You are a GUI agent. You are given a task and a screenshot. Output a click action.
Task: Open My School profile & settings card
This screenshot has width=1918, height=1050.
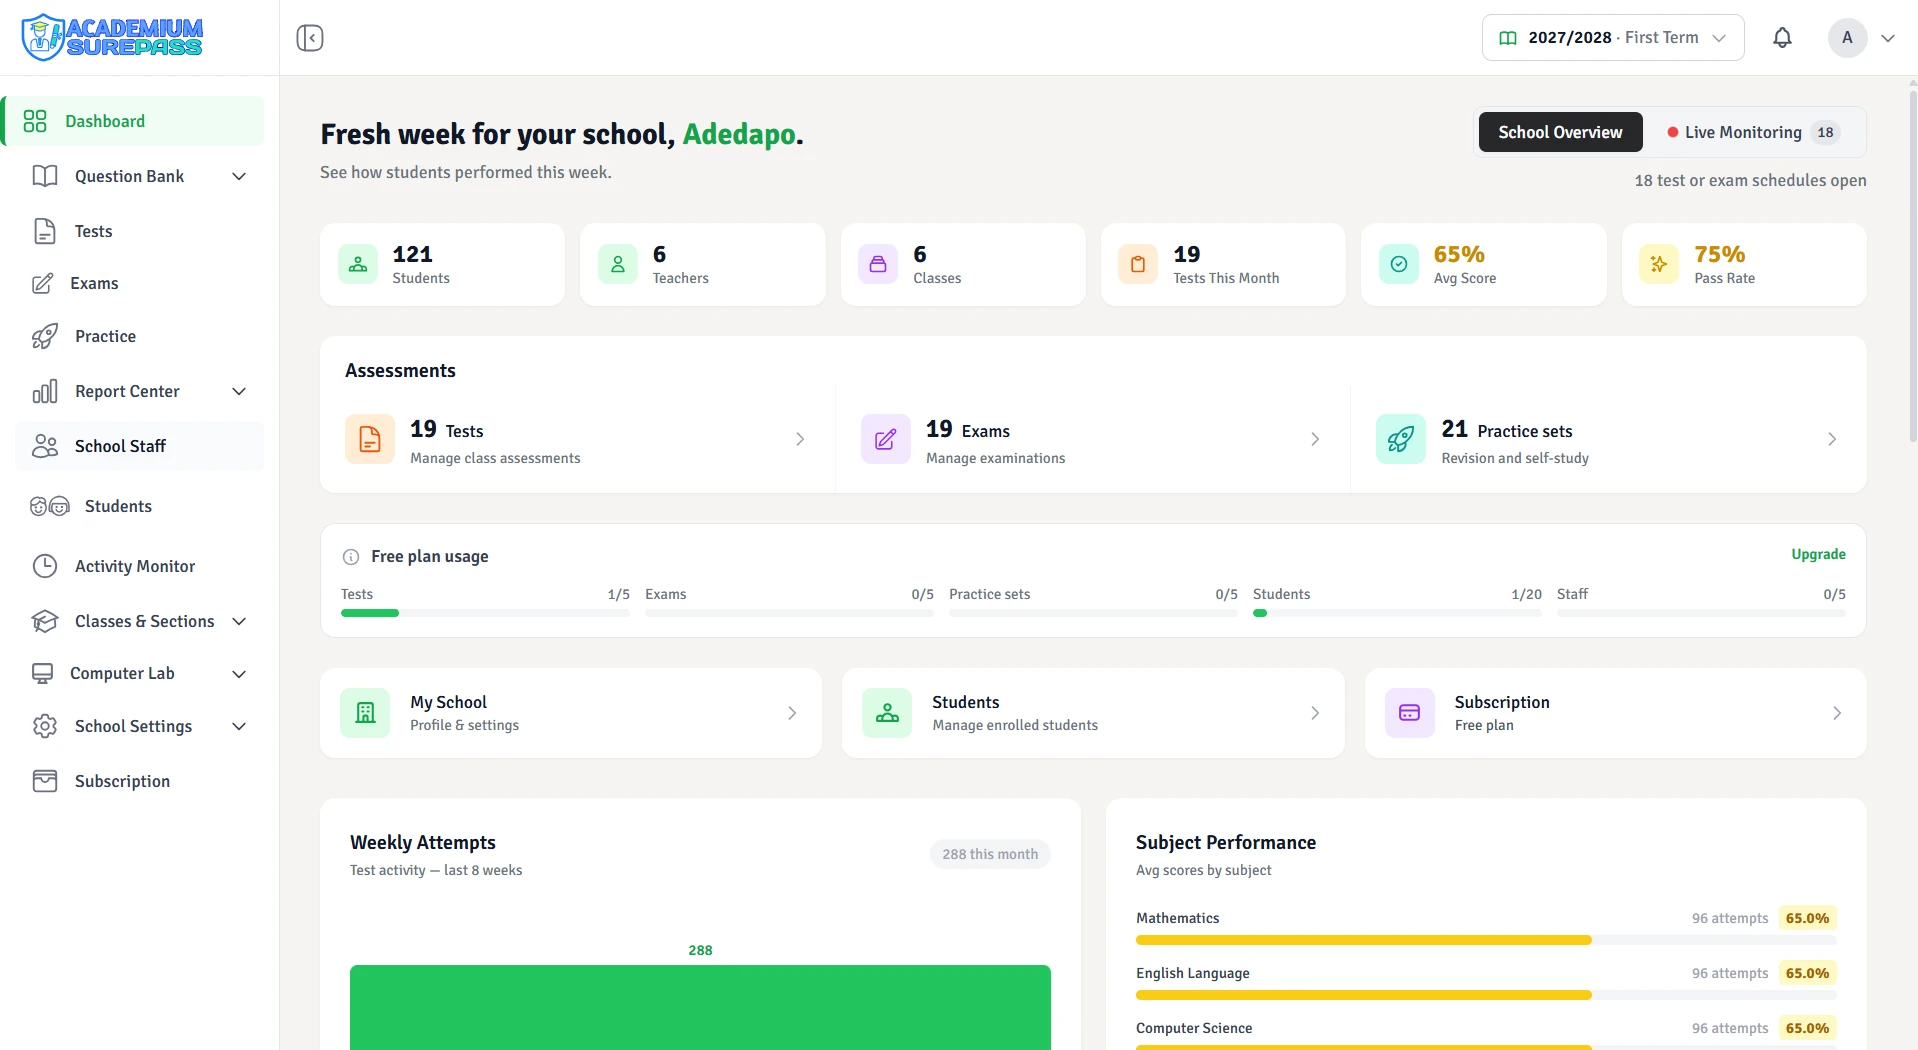pyautogui.click(x=571, y=713)
